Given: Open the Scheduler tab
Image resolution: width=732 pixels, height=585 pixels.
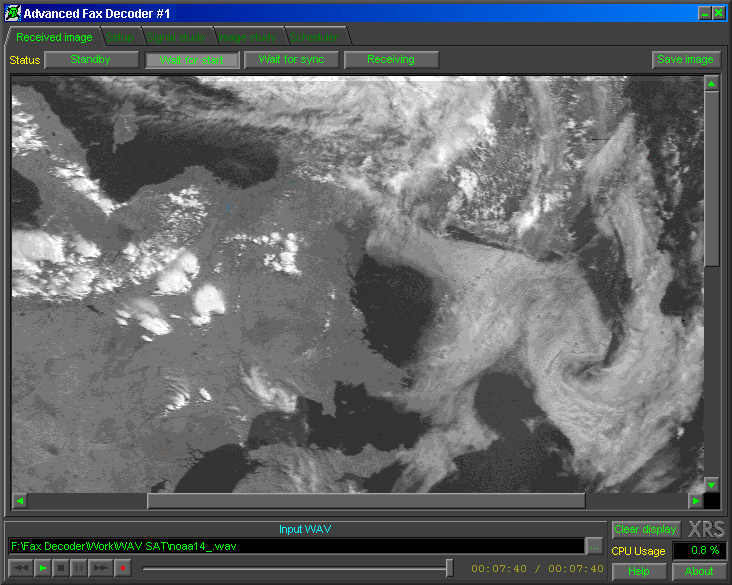Looking at the screenshot, I should [315, 38].
